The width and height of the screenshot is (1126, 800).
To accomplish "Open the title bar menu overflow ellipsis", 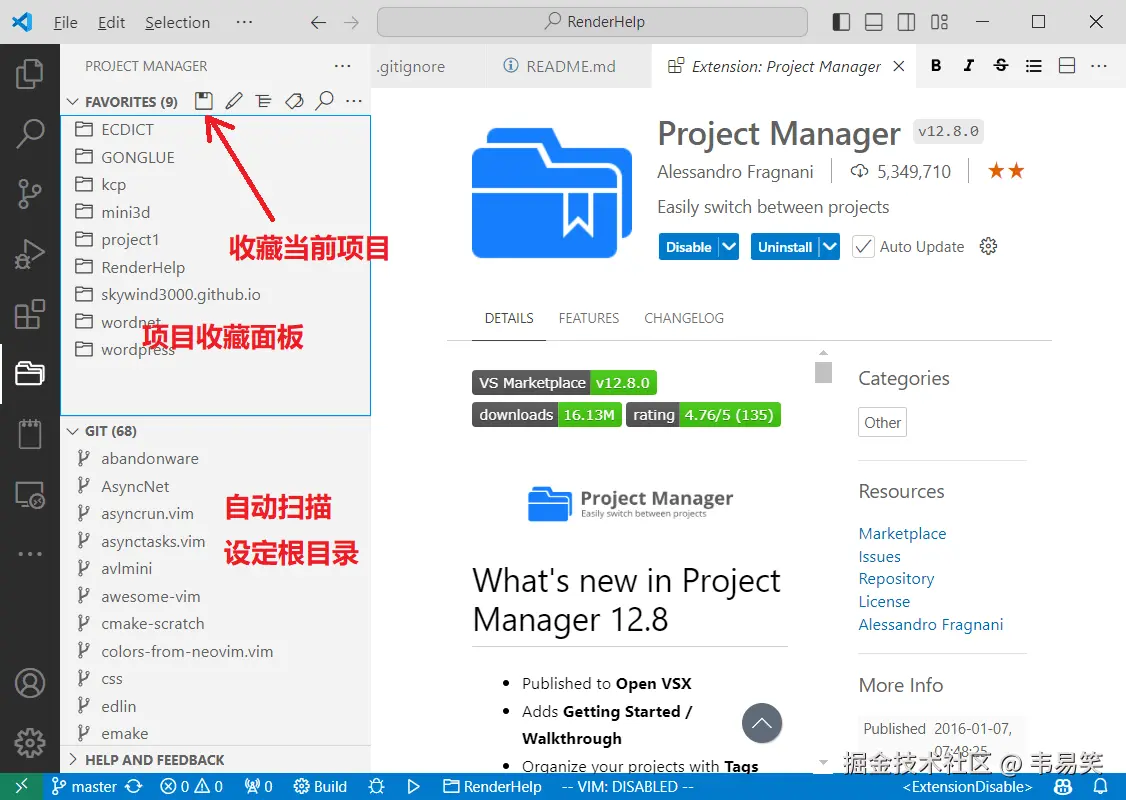I will click(244, 22).
